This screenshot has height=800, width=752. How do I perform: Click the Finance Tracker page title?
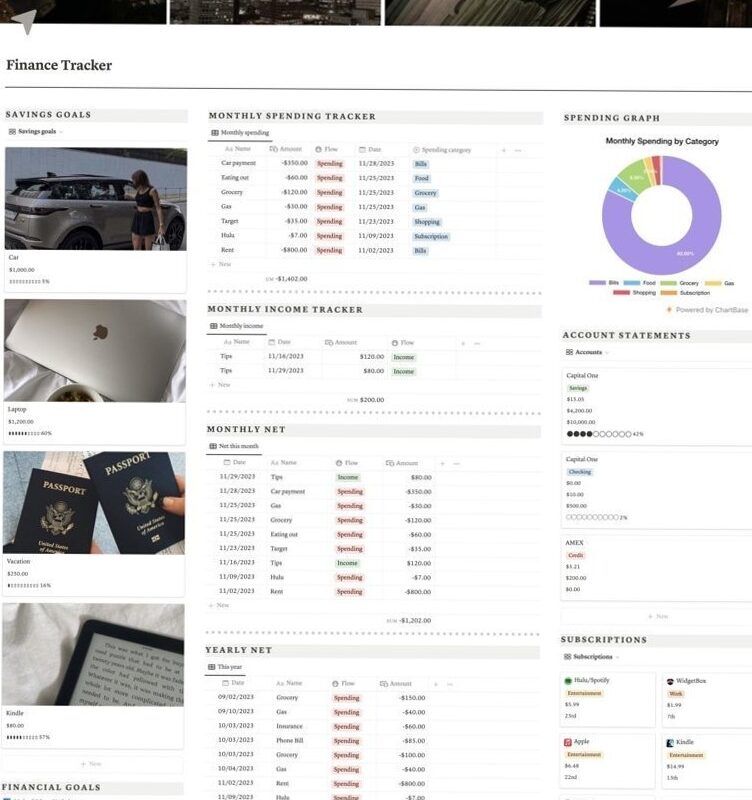coord(59,65)
